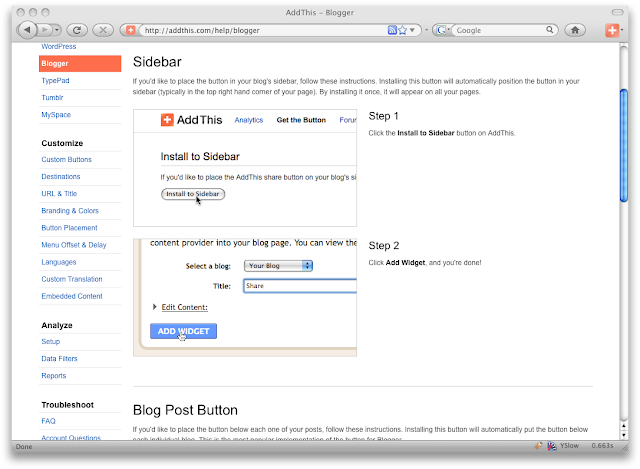Click the Stop loading X icon
Image resolution: width=640 pixels, height=469 pixels.
pos(103,30)
